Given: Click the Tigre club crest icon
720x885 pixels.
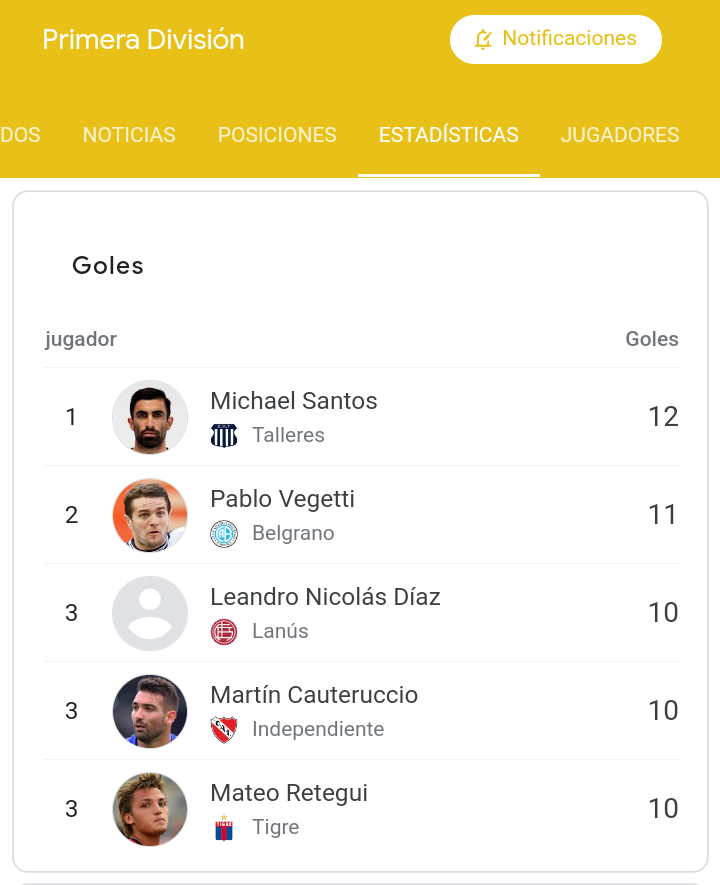Looking at the screenshot, I should [x=224, y=828].
